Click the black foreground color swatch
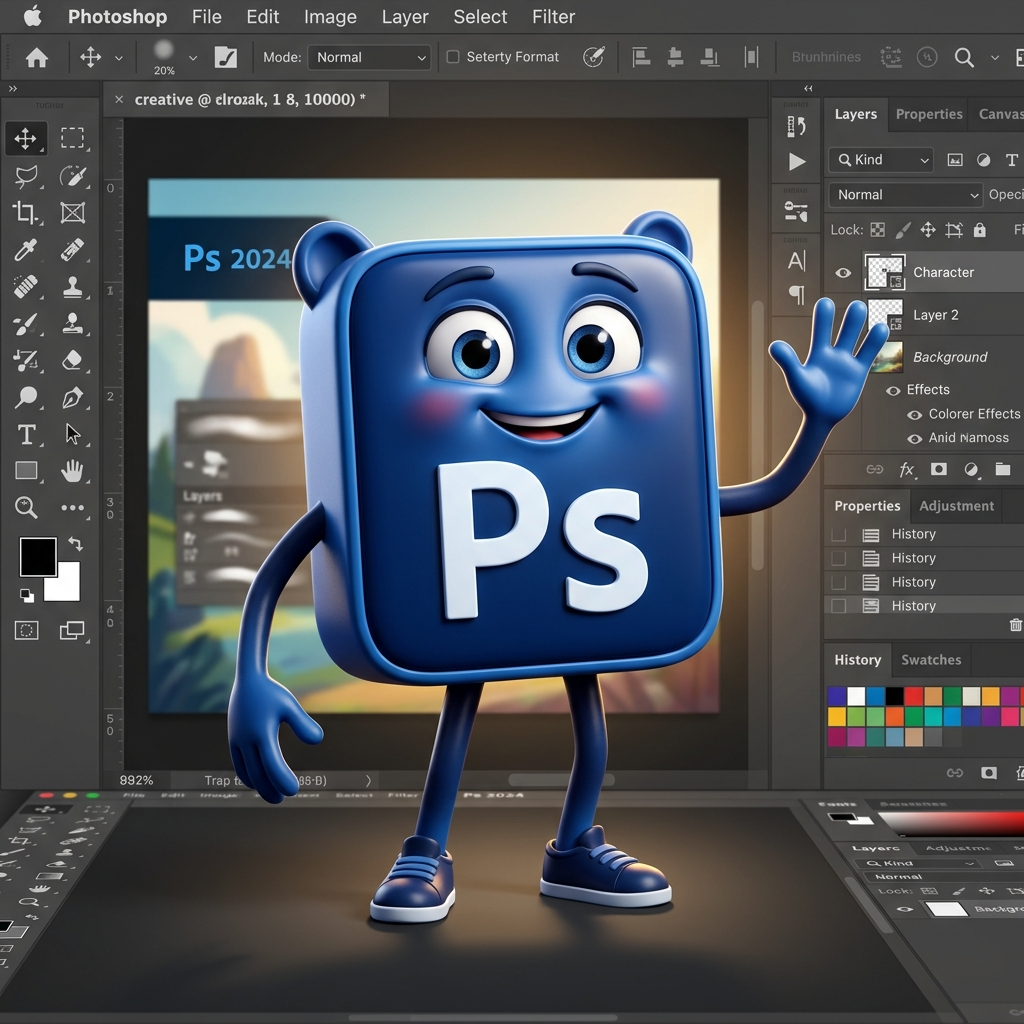1024x1024 pixels. pyautogui.click(x=38, y=556)
